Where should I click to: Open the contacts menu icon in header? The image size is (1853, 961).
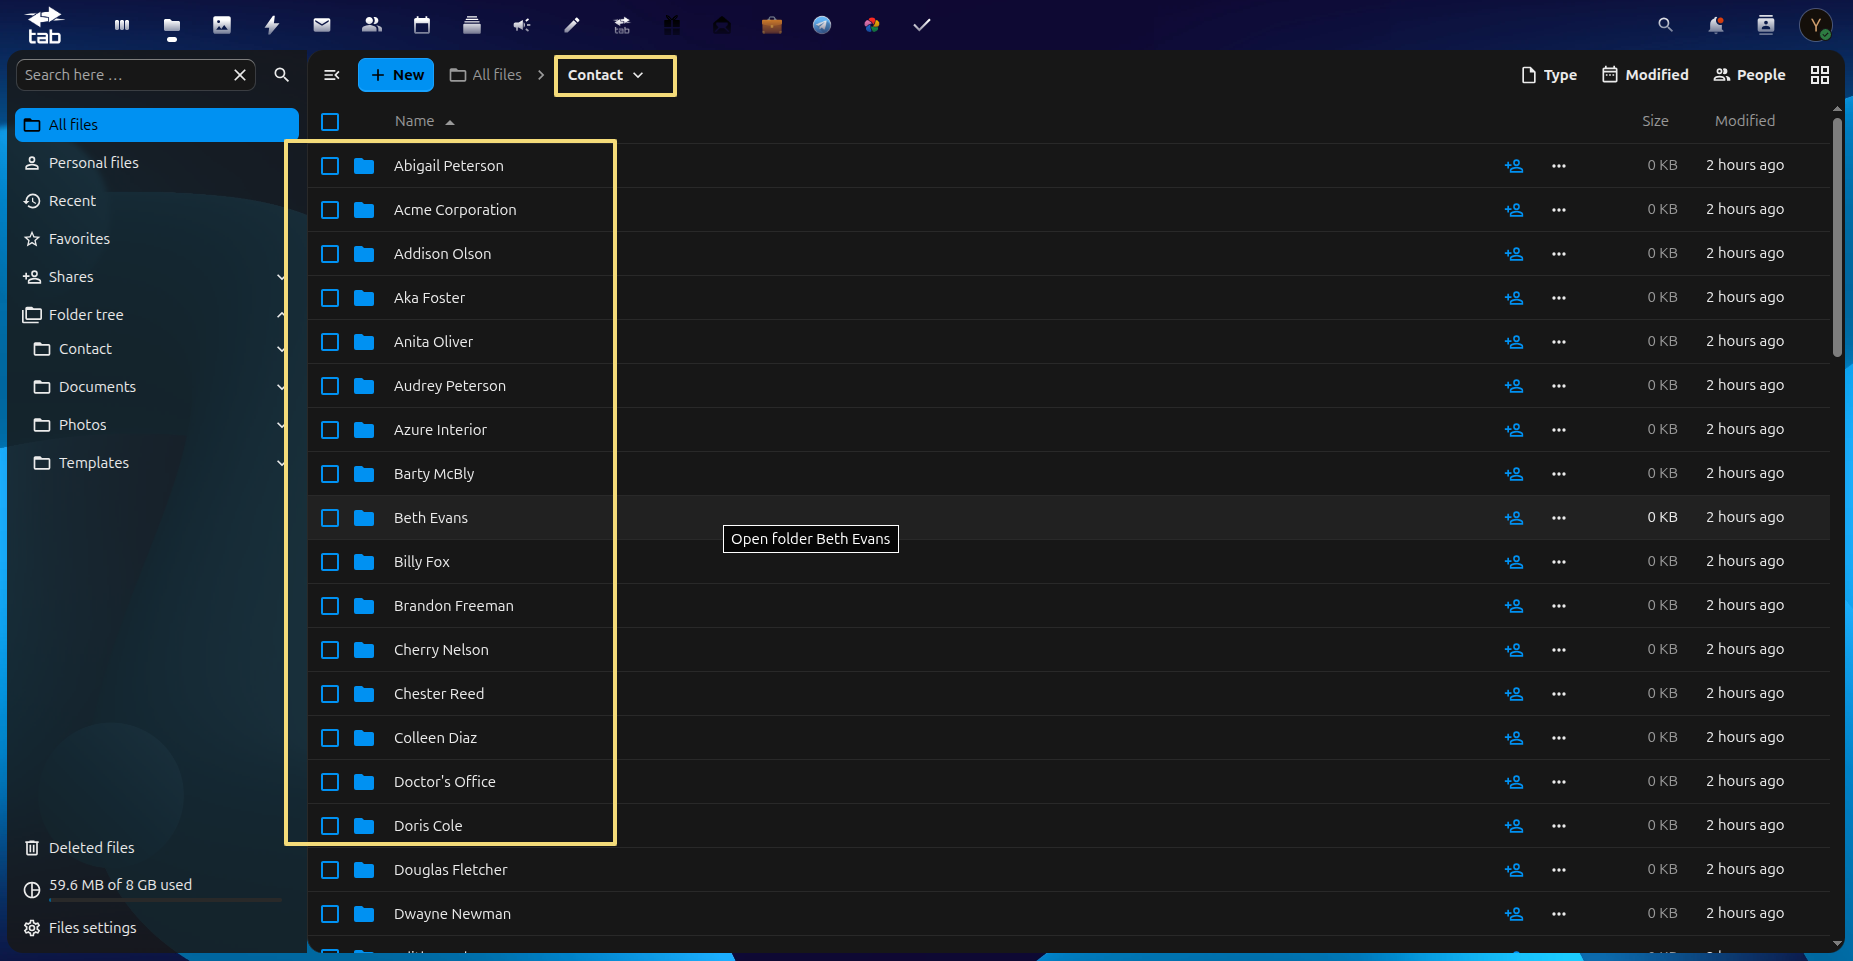point(1766,25)
